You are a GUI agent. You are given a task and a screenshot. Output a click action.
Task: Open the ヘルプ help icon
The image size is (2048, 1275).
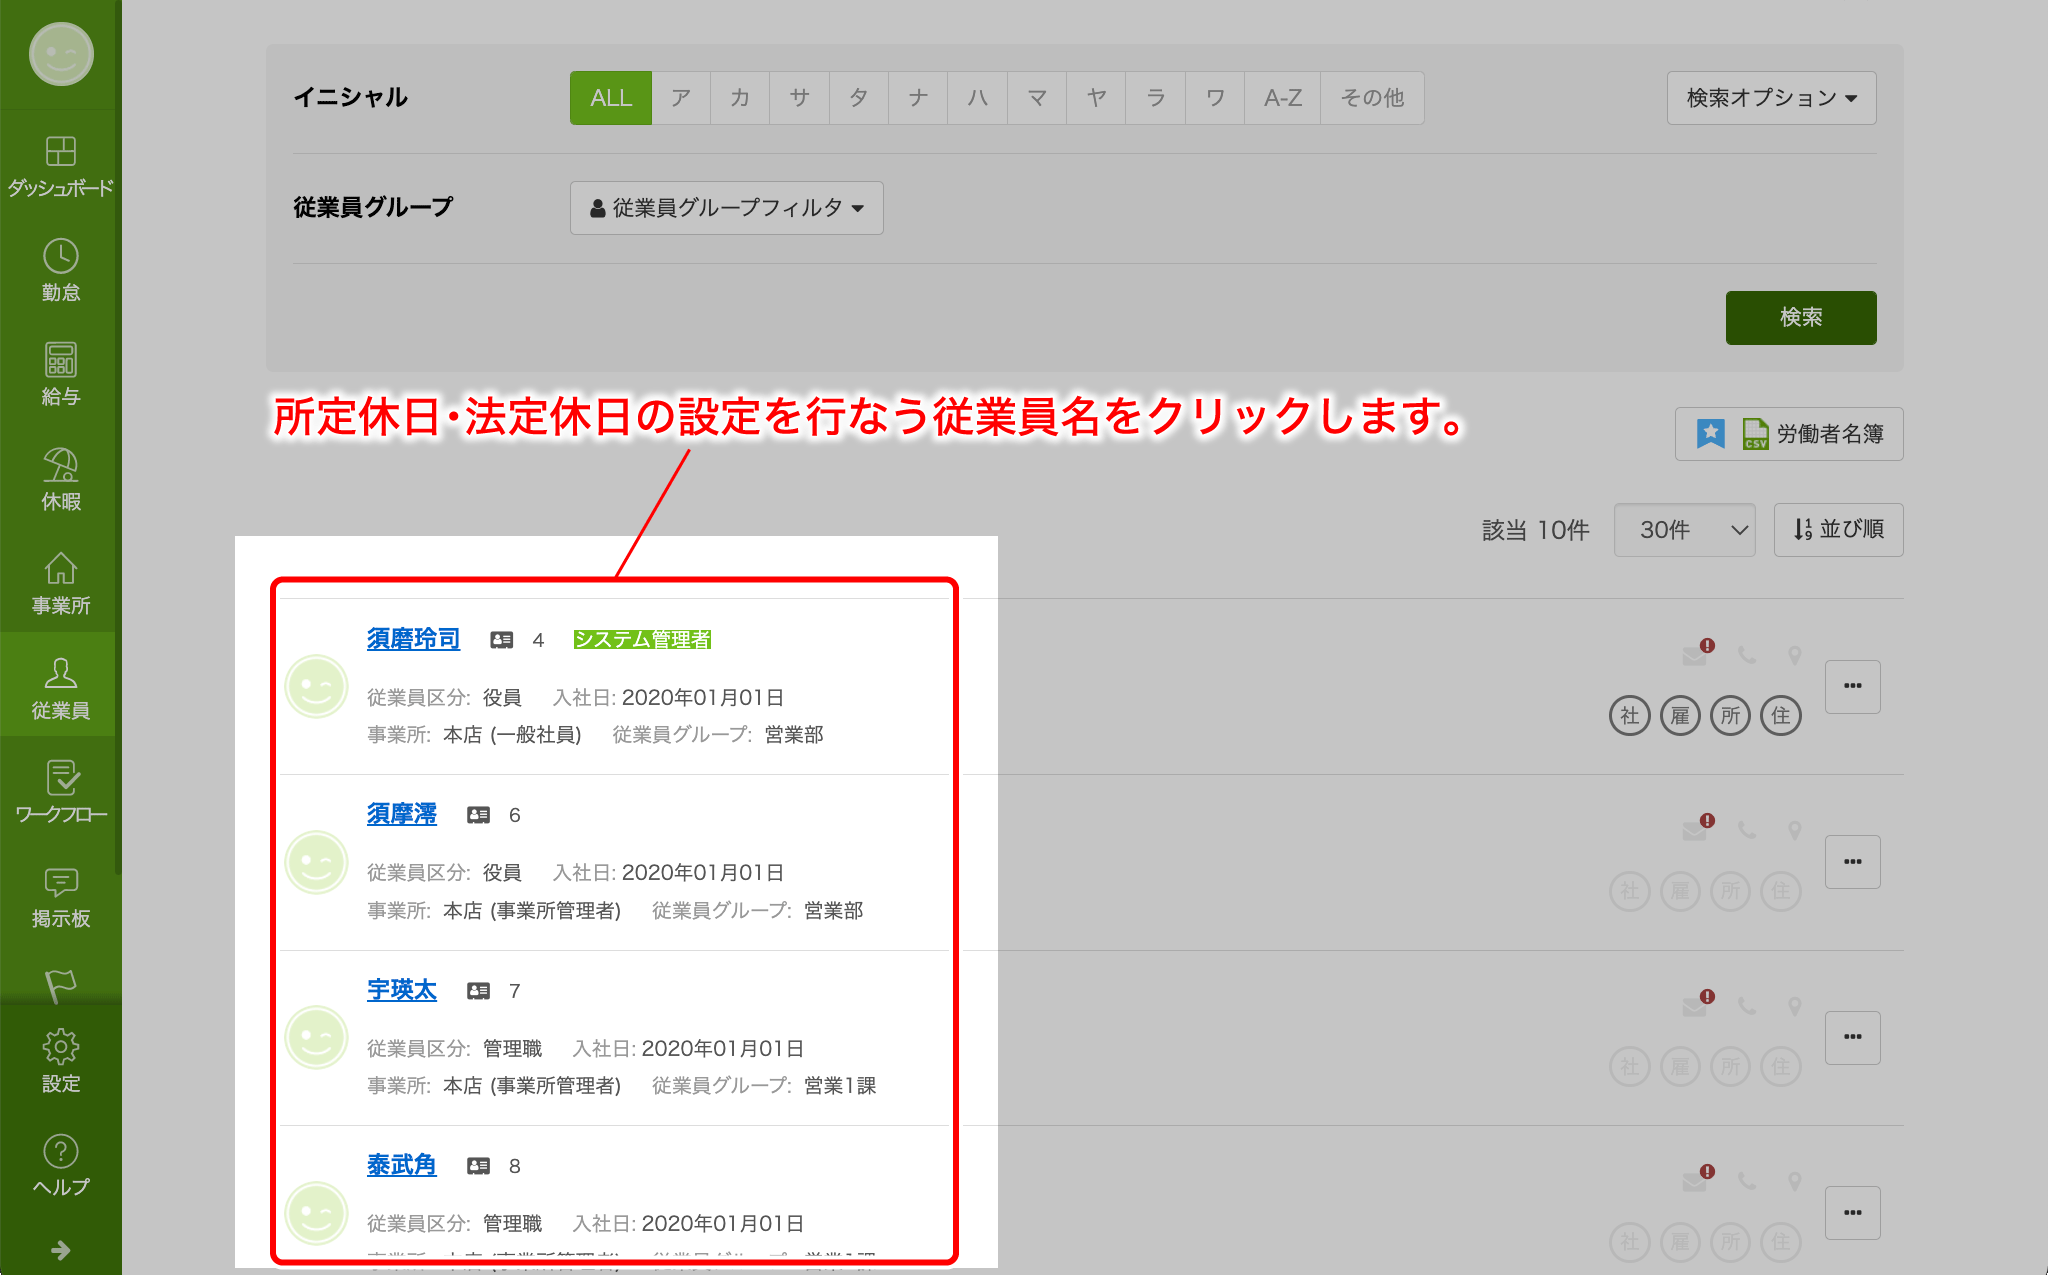click(60, 1165)
